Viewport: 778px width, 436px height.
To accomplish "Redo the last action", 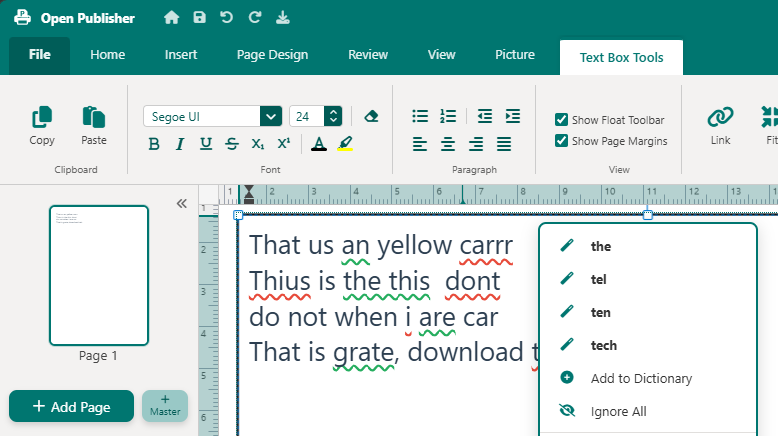I will tap(255, 18).
